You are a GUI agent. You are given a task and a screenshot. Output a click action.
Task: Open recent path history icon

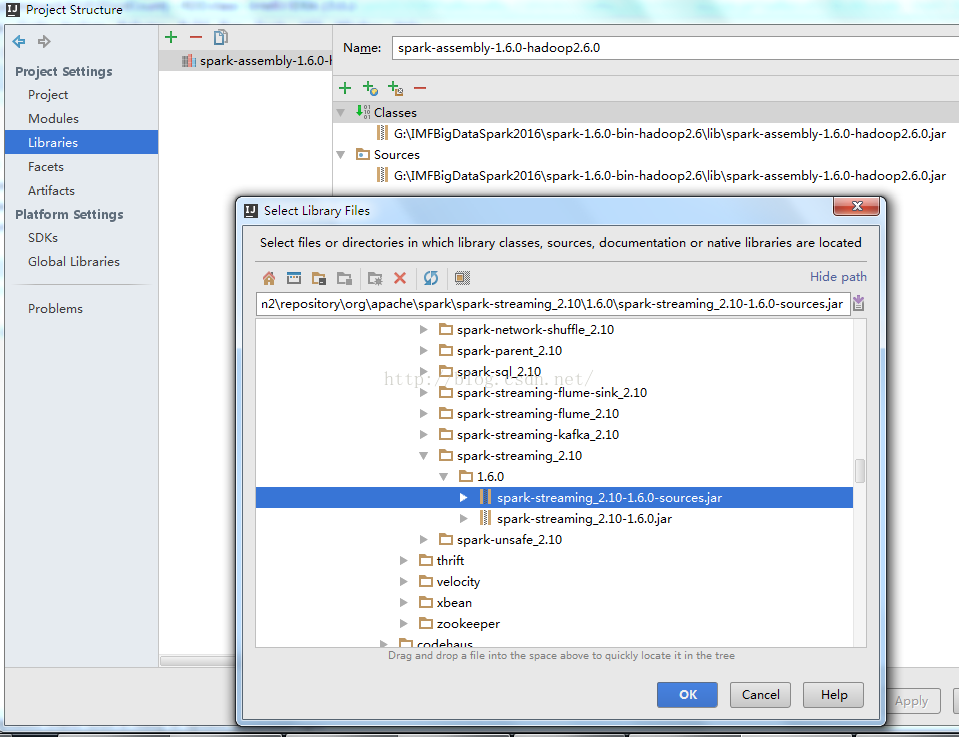(x=859, y=303)
